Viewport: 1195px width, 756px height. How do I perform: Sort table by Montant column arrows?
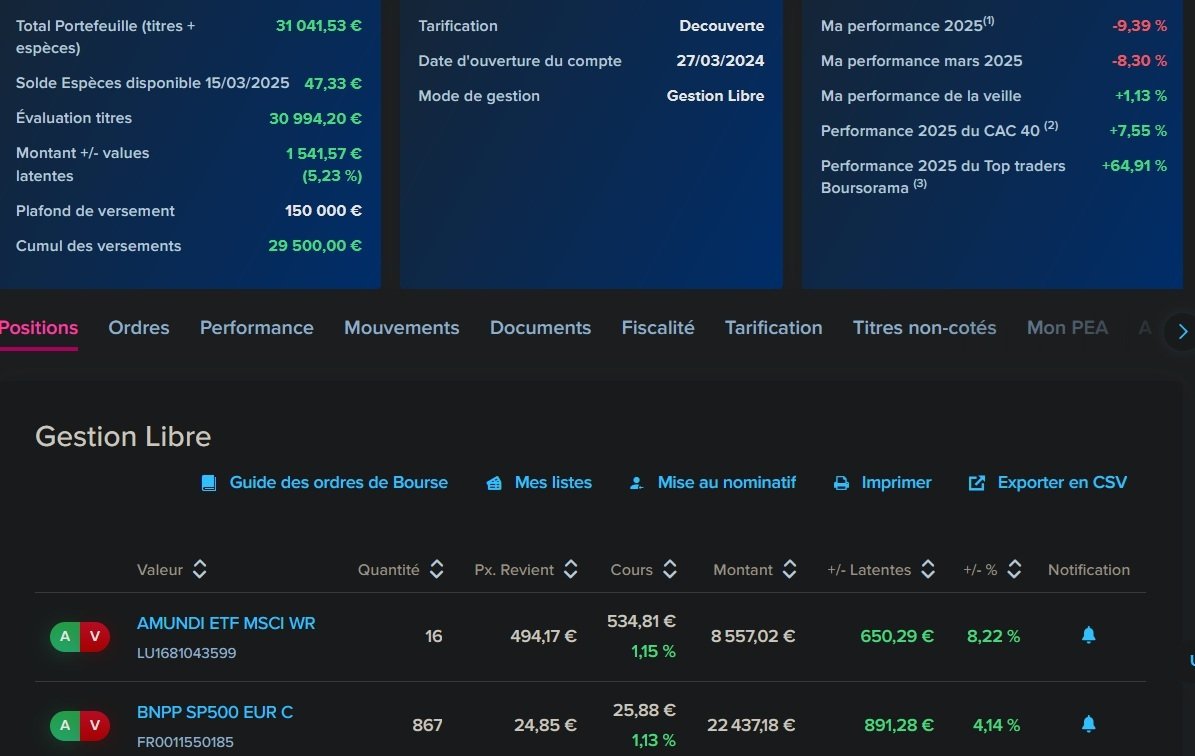click(790, 569)
